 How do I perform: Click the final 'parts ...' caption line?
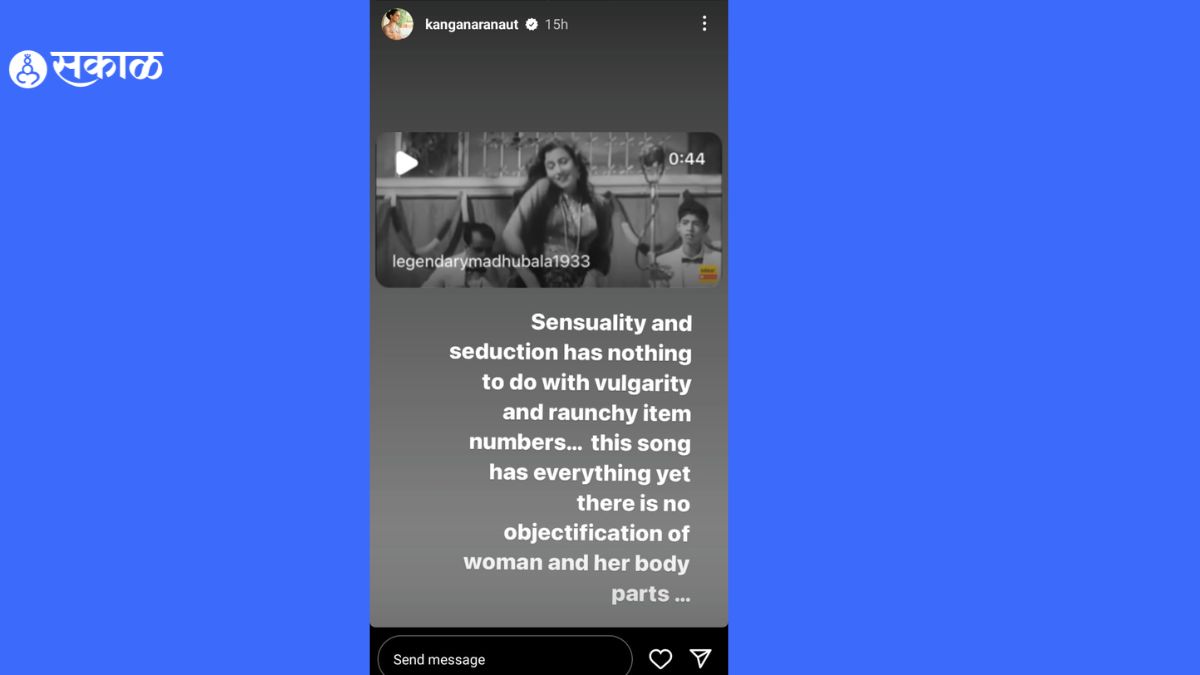650,594
